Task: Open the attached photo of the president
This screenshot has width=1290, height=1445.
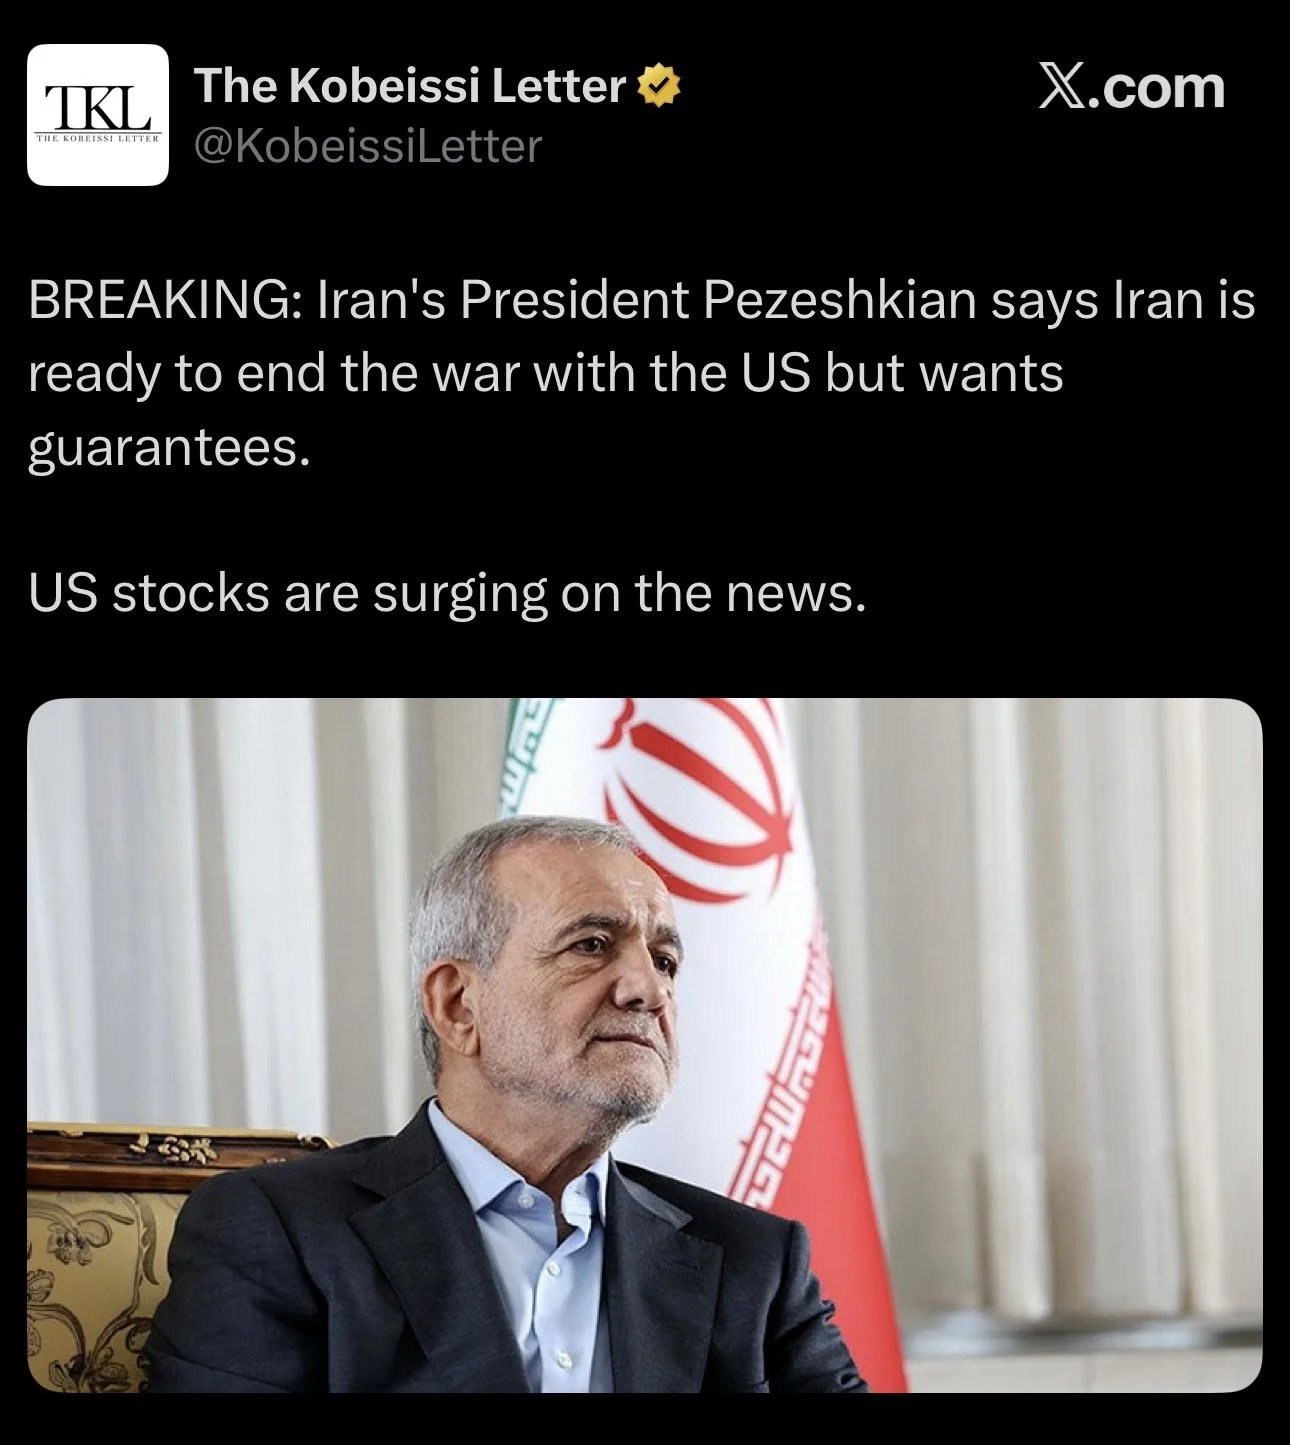Action: pos(645,1045)
